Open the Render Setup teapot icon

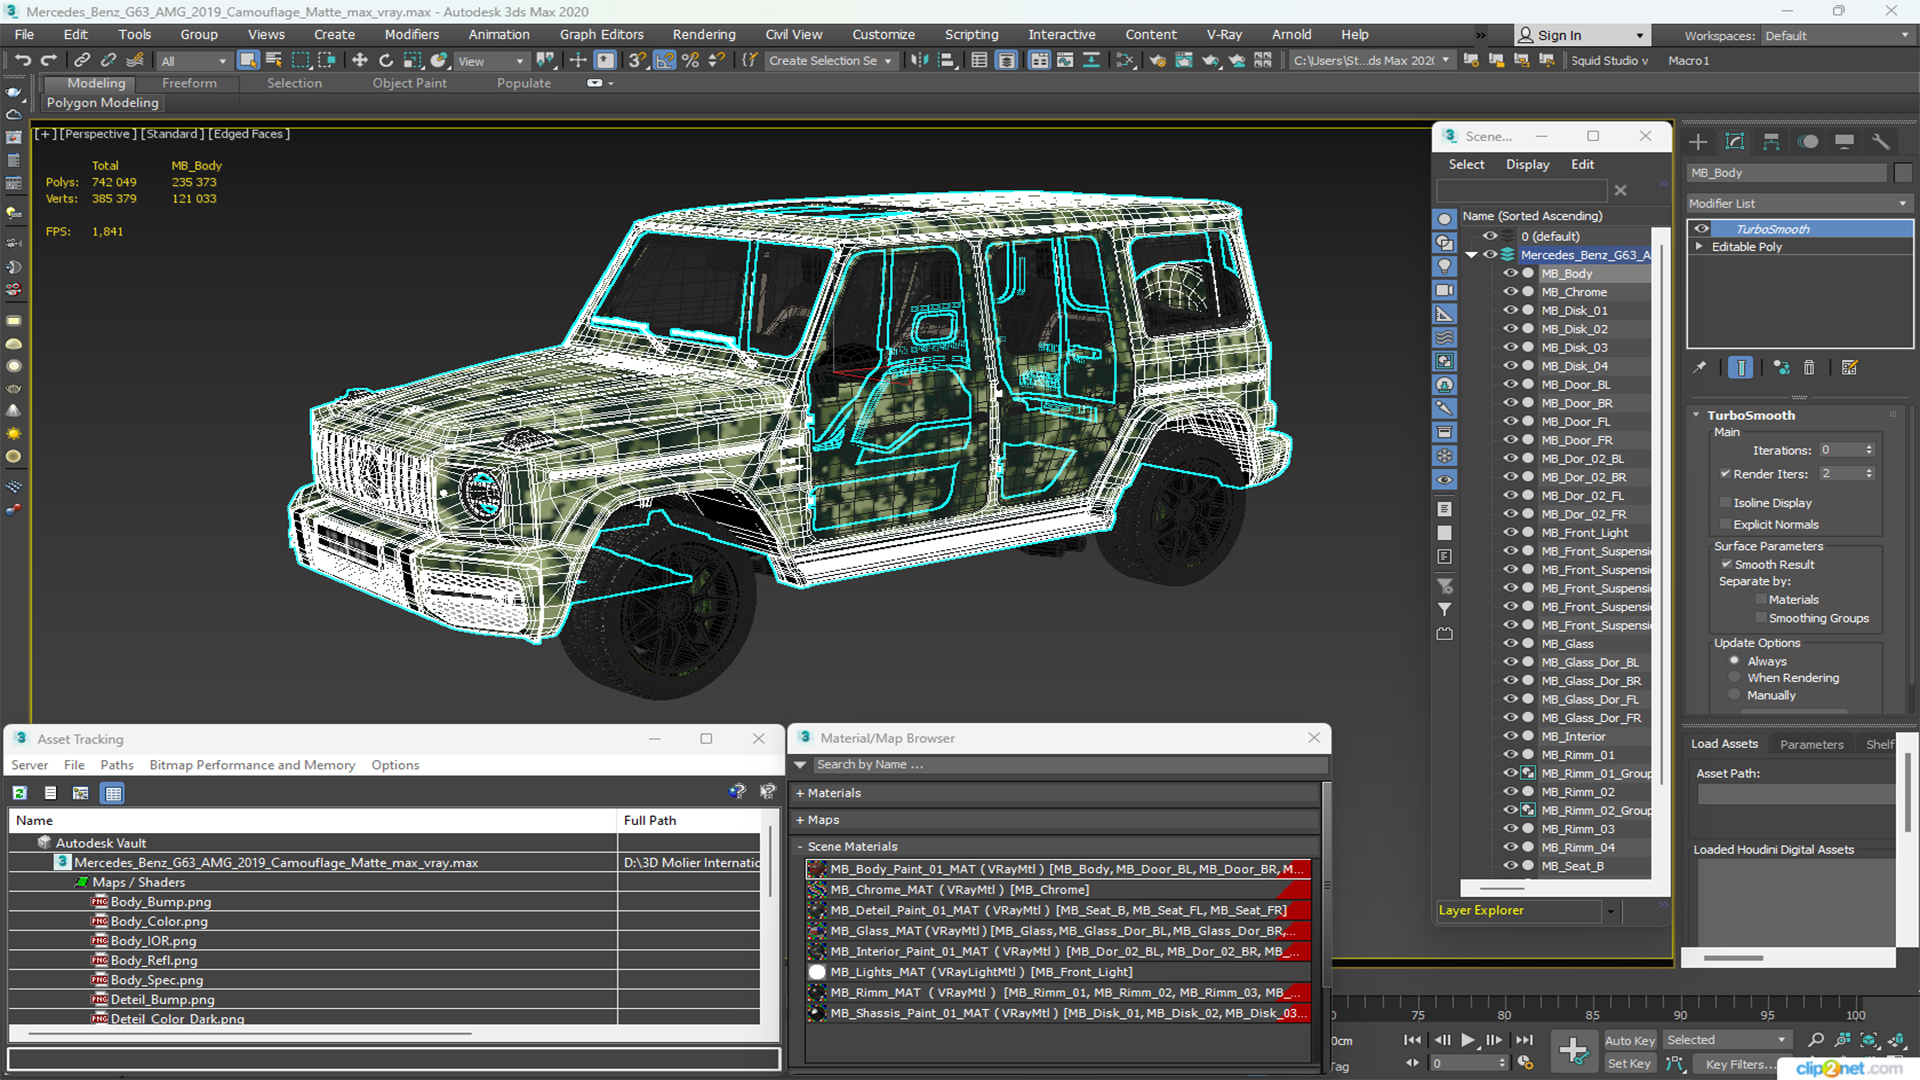1157,61
